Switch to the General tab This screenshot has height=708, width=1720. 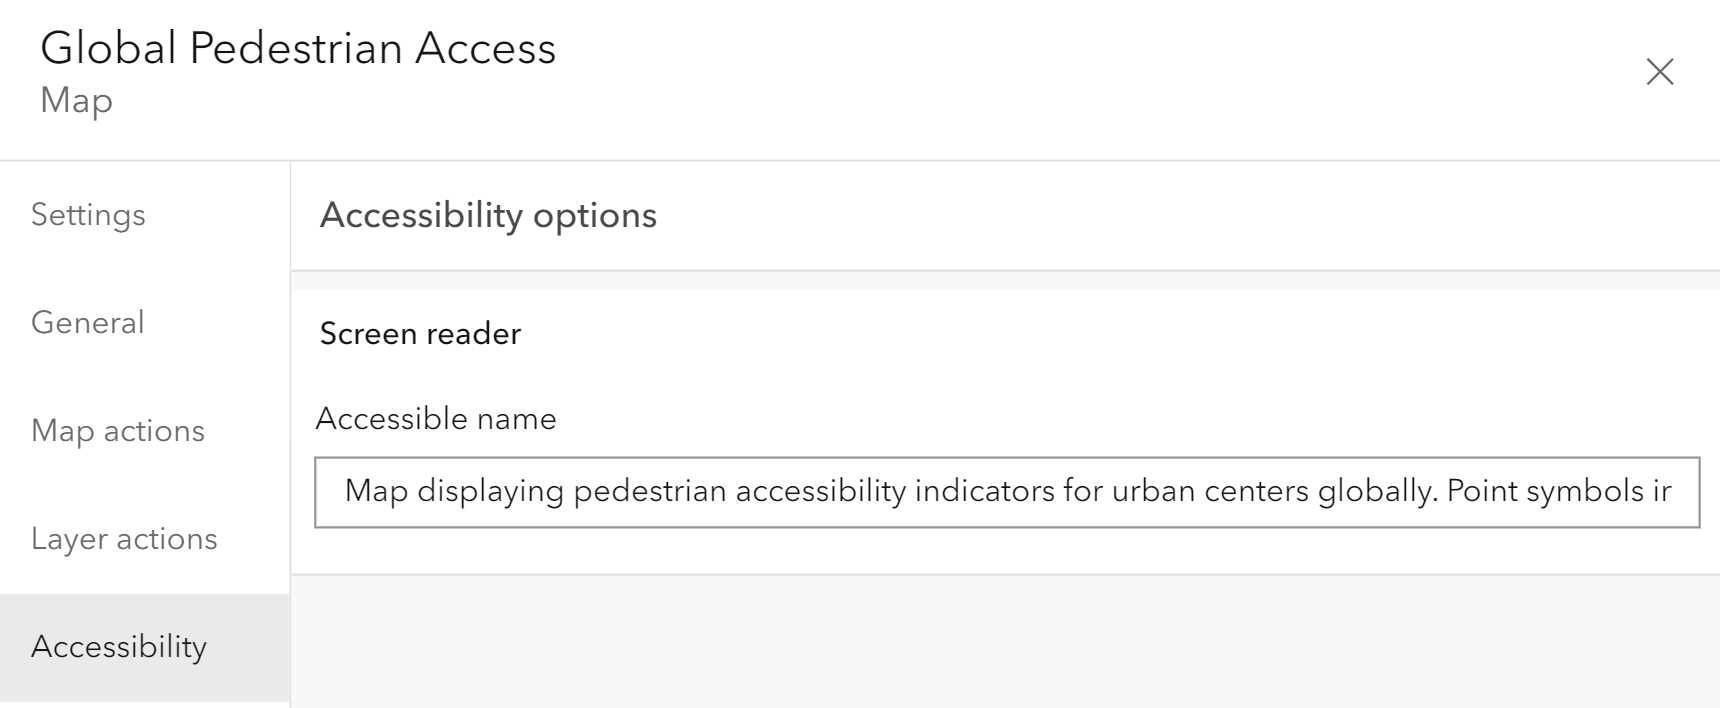click(x=88, y=323)
